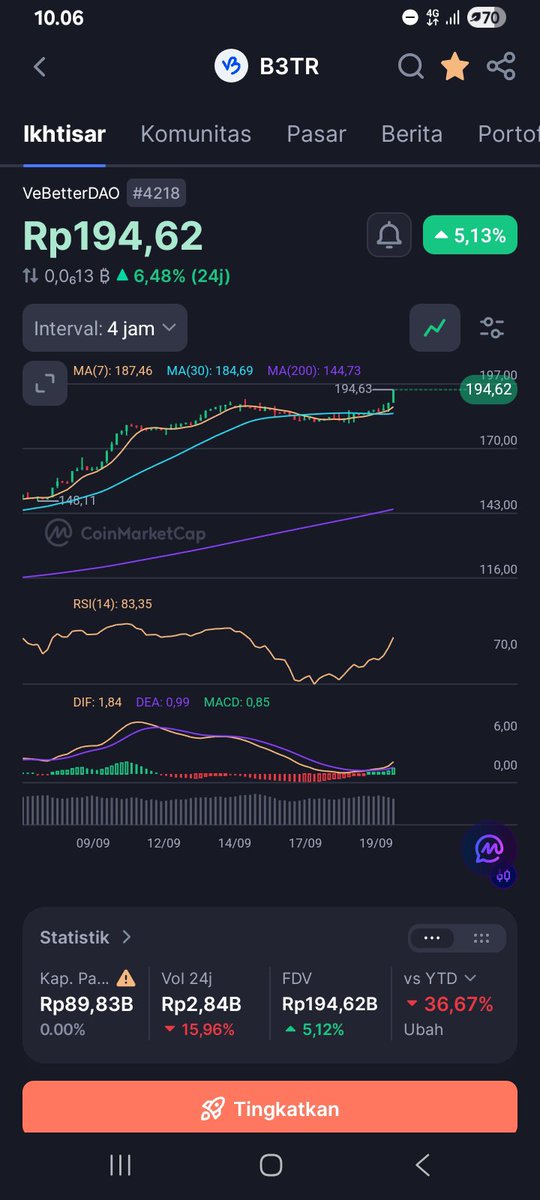Open the search magnifier icon
This screenshot has width=540, height=1200.
411,67
